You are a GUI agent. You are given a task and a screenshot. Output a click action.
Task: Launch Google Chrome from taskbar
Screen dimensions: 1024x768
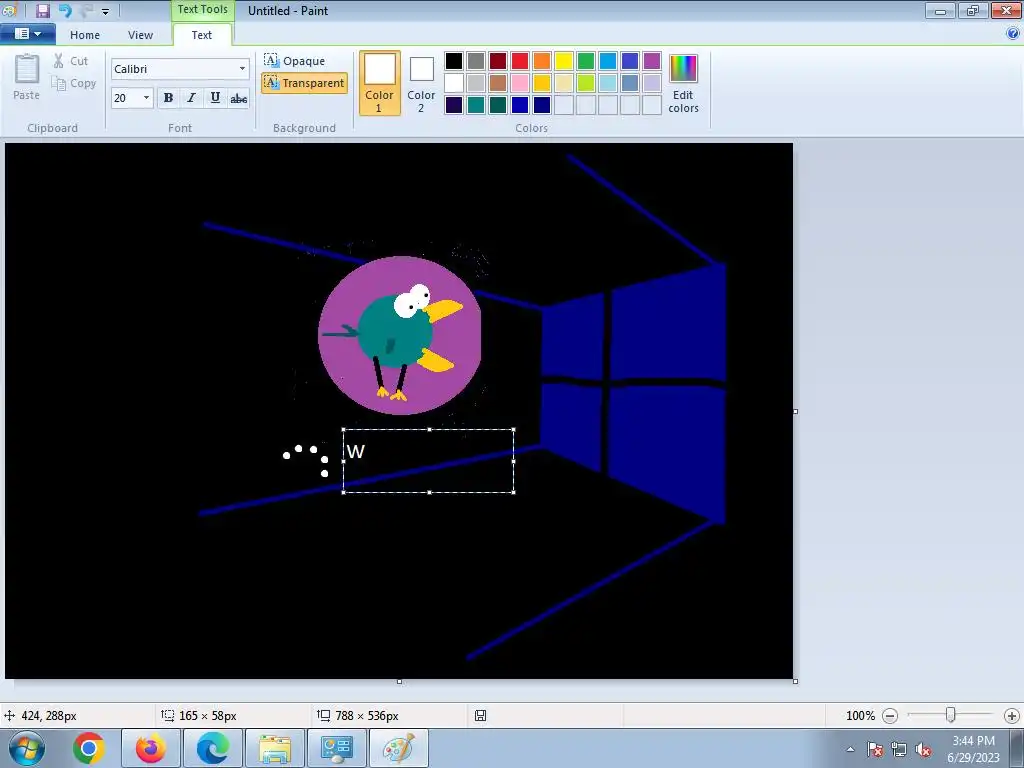point(89,748)
